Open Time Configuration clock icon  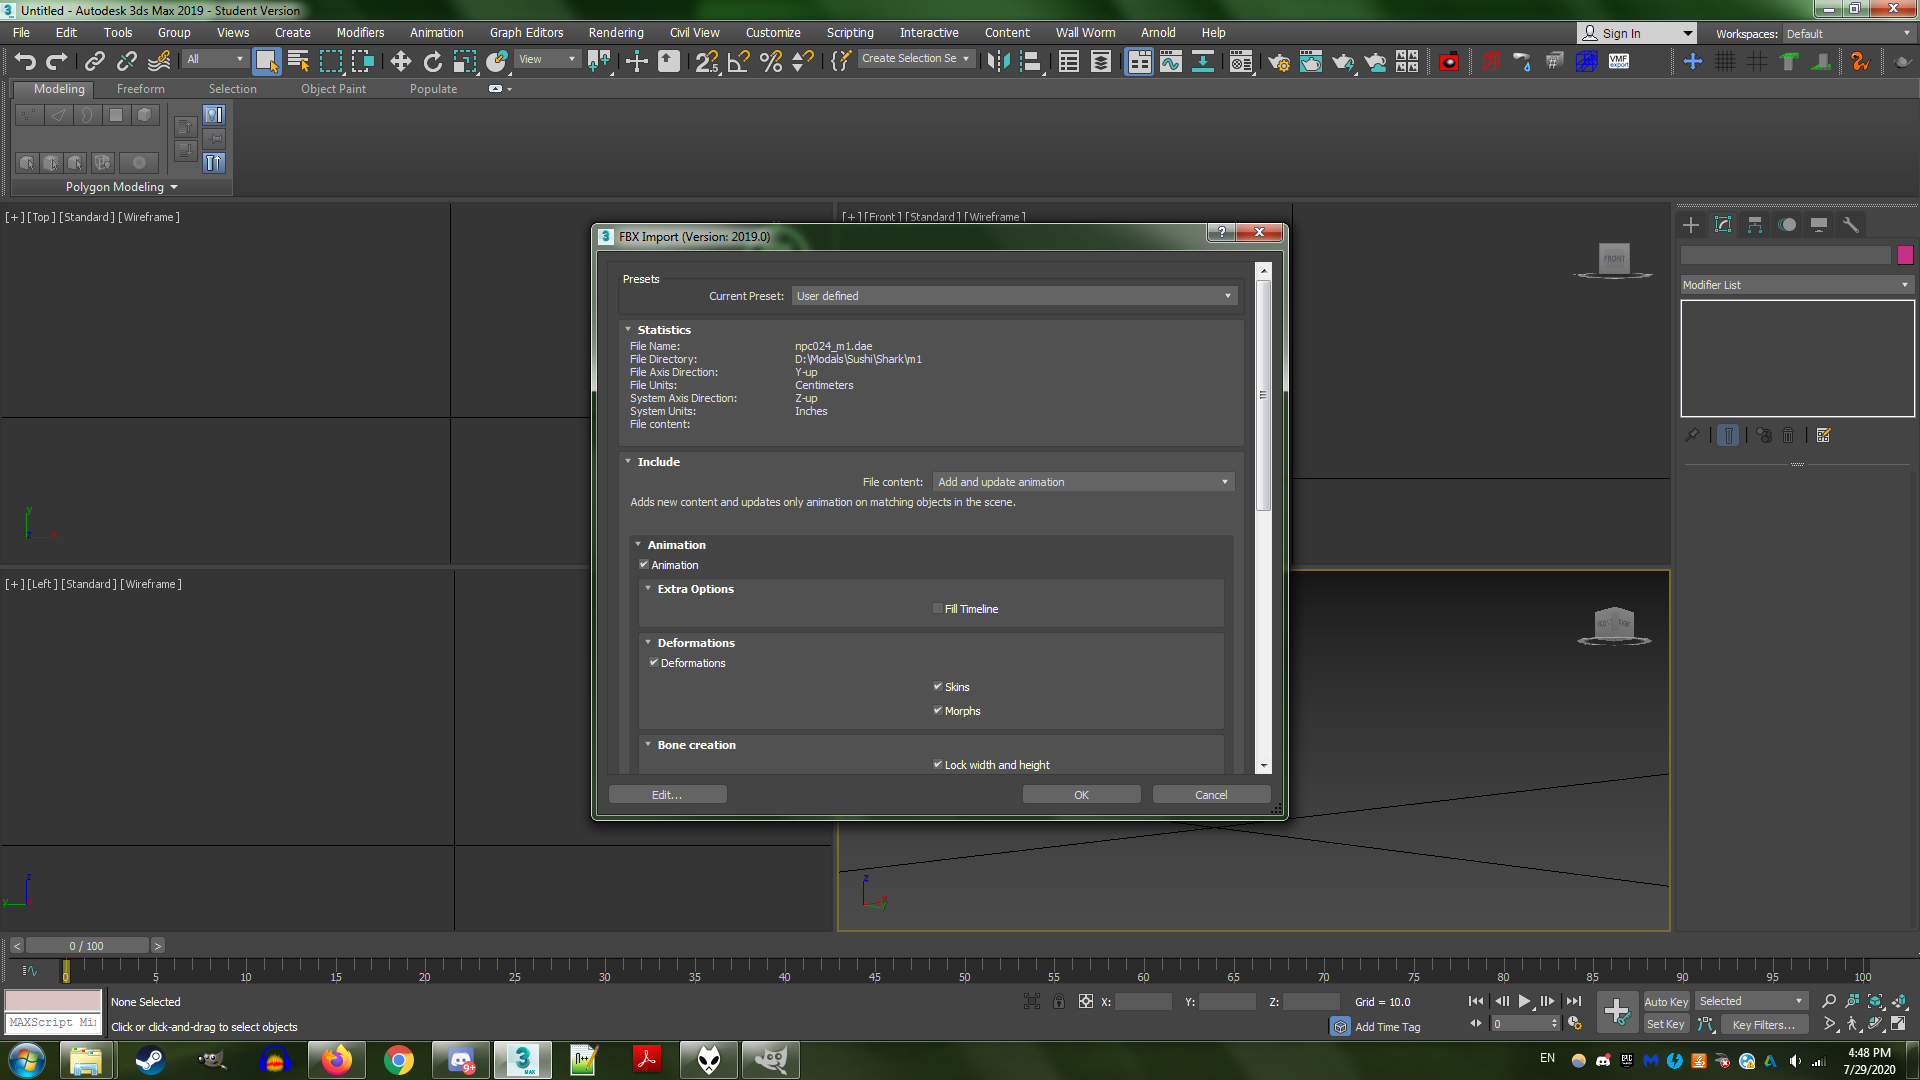coord(1575,1024)
